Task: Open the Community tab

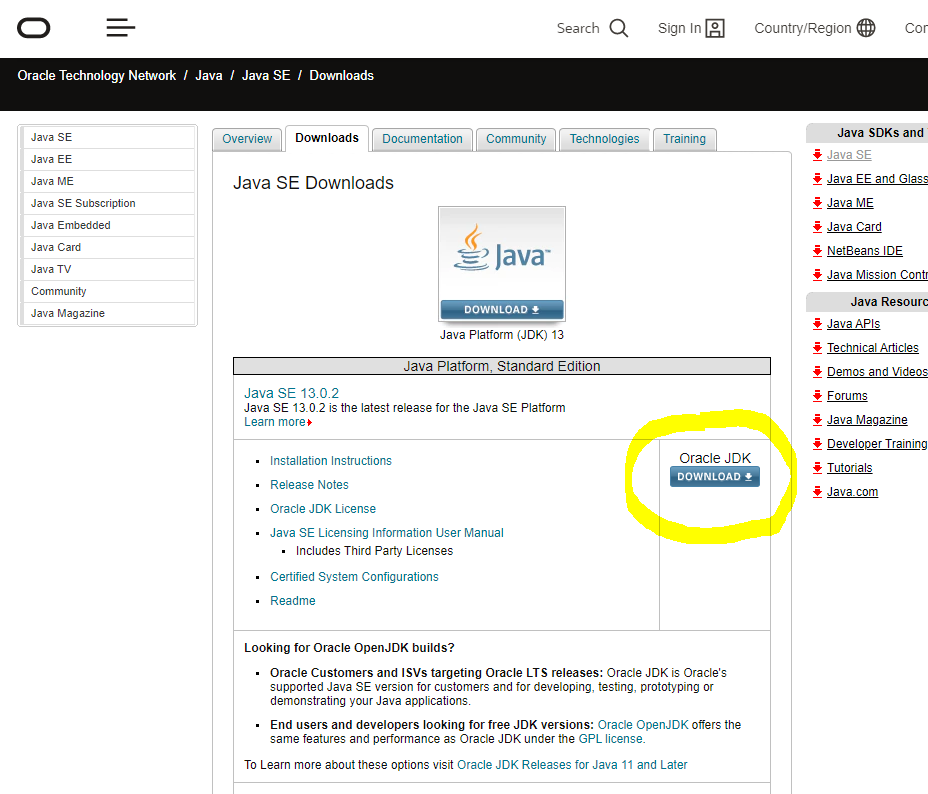Action: 516,139
